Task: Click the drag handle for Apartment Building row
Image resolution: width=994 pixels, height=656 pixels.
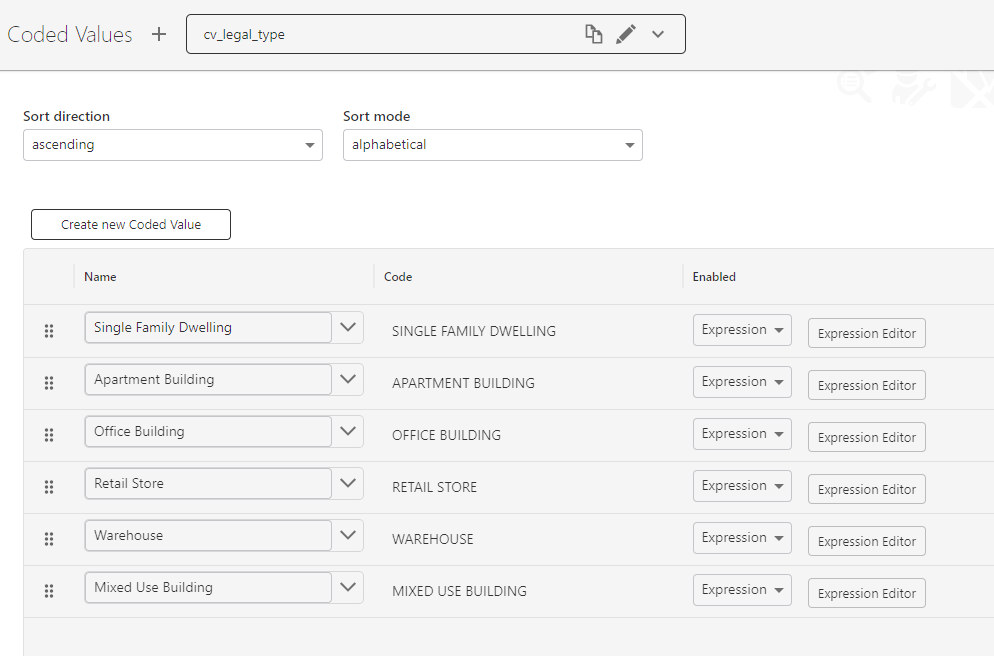Action: pyautogui.click(x=49, y=383)
